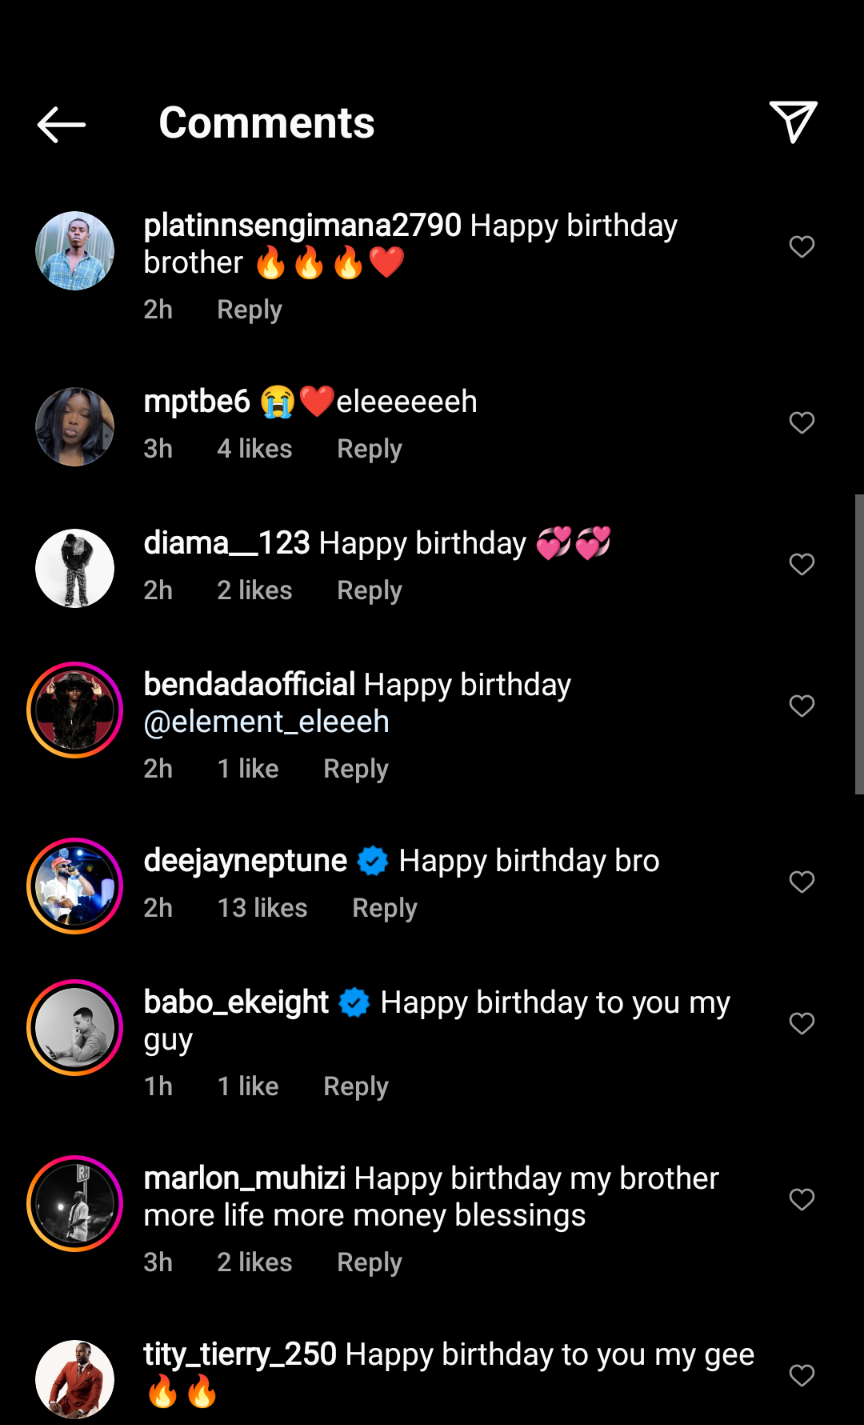Image resolution: width=864 pixels, height=1425 pixels.
Task: Like mptbe6's comment with heart icon
Action: tap(802, 423)
